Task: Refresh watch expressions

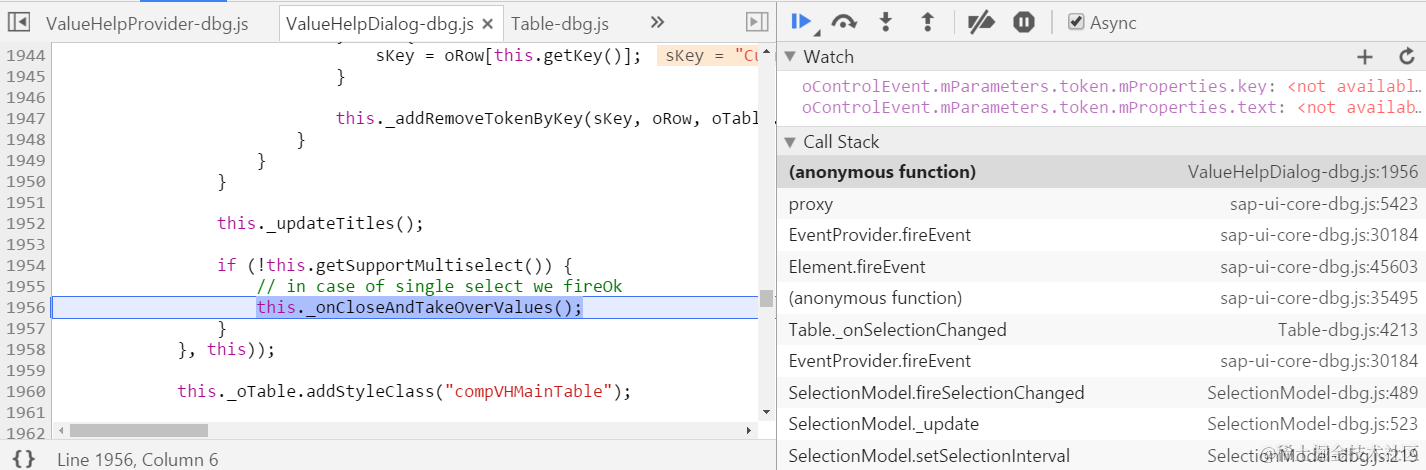Action: click(x=1407, y=57)
